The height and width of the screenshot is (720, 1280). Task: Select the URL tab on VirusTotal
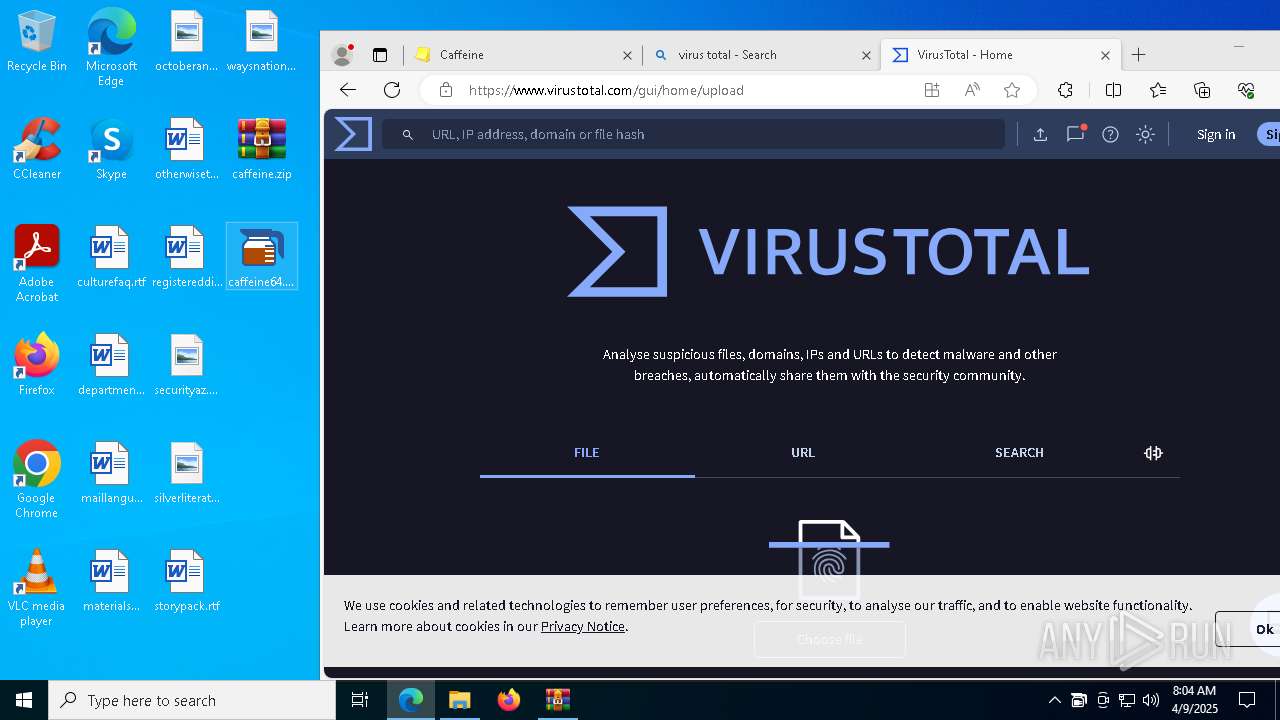[803, 453]
